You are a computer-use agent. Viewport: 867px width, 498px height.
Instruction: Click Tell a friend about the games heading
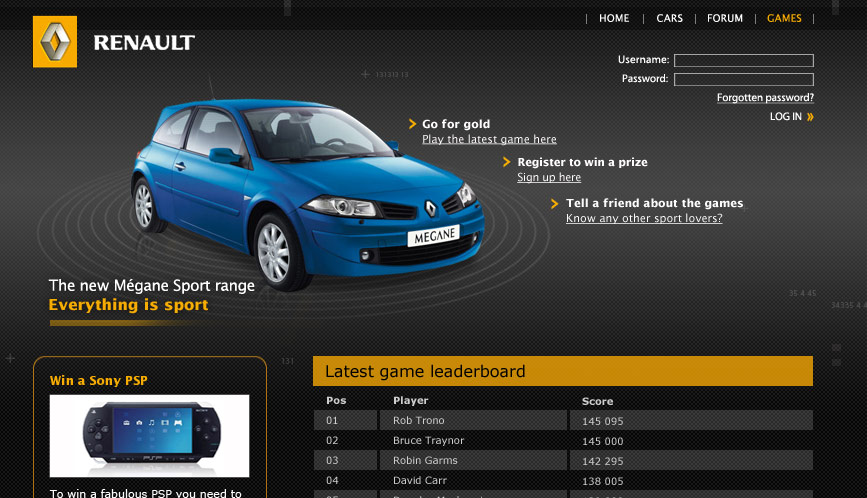655,203
